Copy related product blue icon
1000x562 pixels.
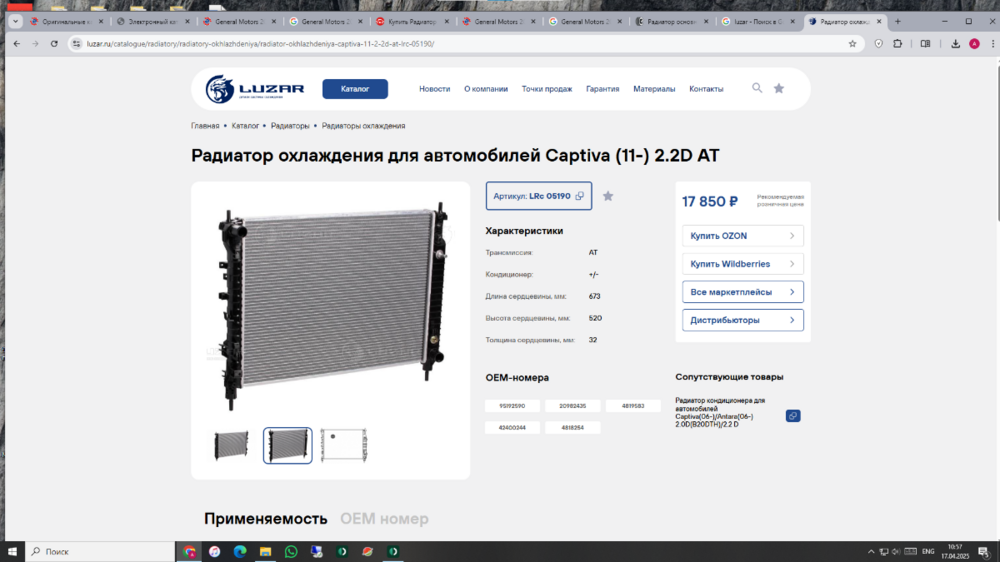point(793,416)
